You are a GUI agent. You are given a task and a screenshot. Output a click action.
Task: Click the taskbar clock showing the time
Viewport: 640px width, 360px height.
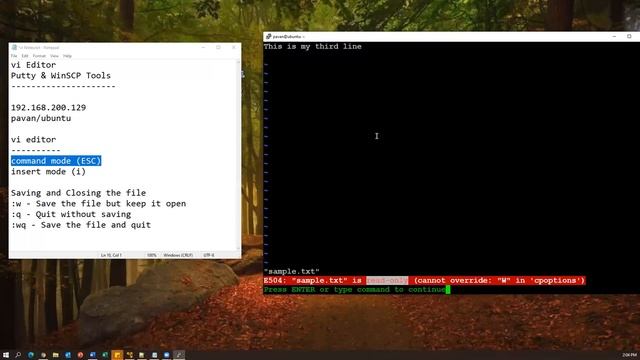tap(629, 355)
